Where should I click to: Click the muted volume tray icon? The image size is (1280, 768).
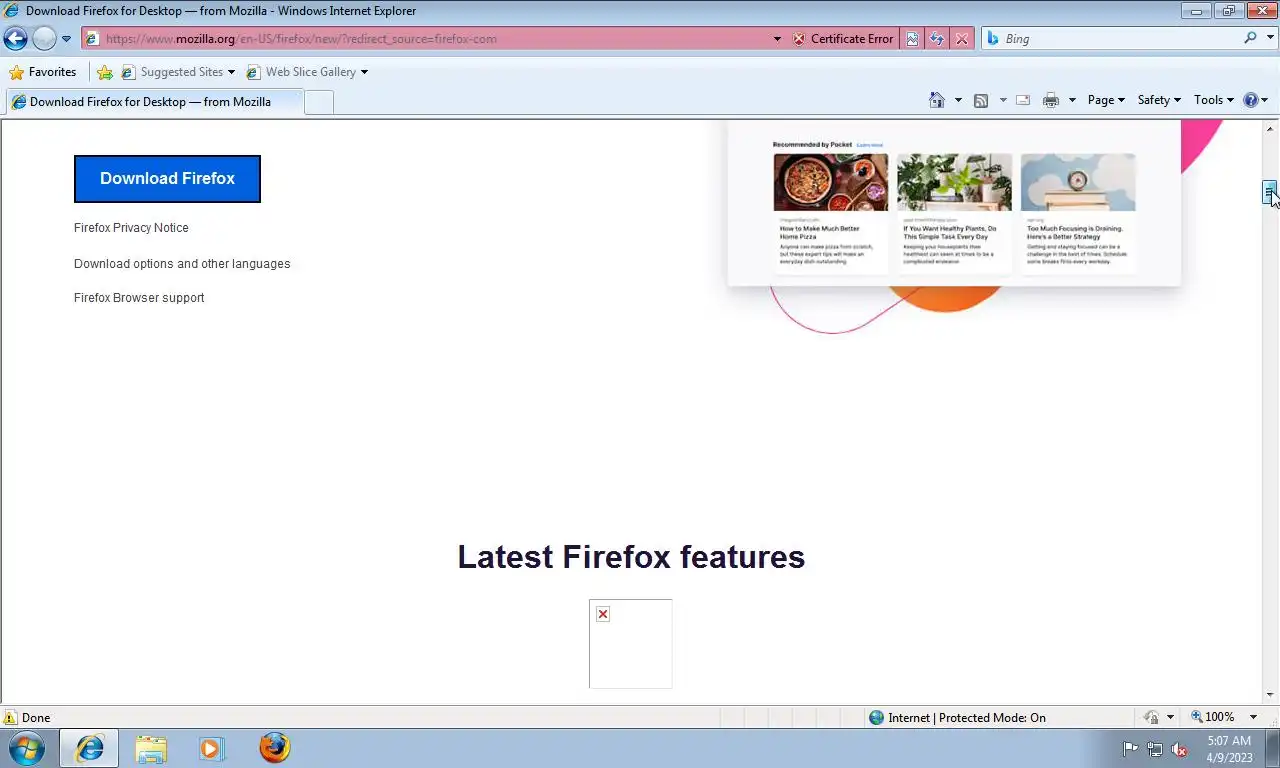pyautogui.click(x=1179, y=749)
